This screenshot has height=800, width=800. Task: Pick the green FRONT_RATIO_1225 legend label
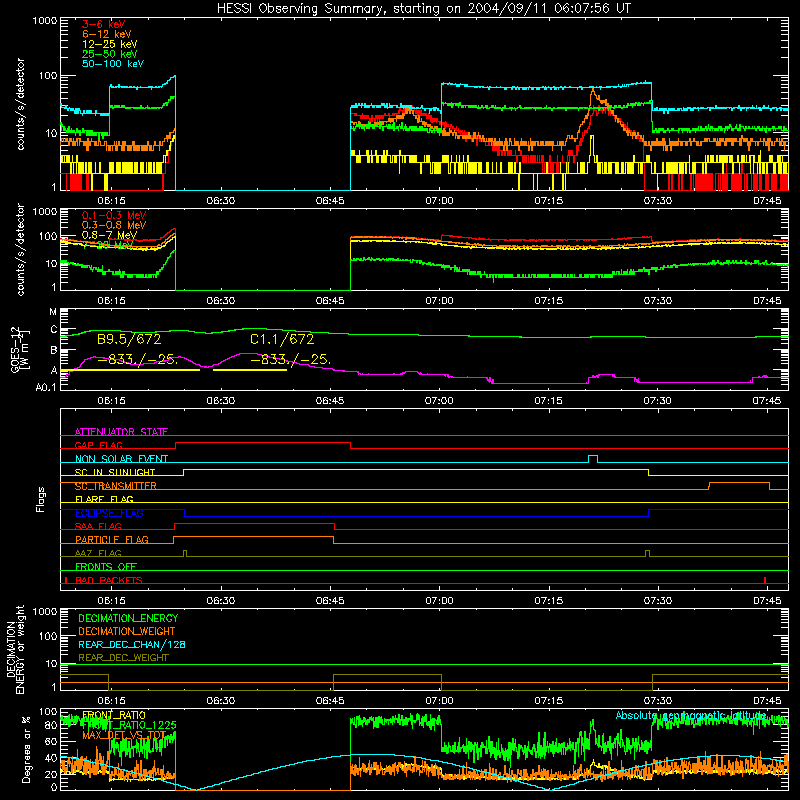[129, 725]
